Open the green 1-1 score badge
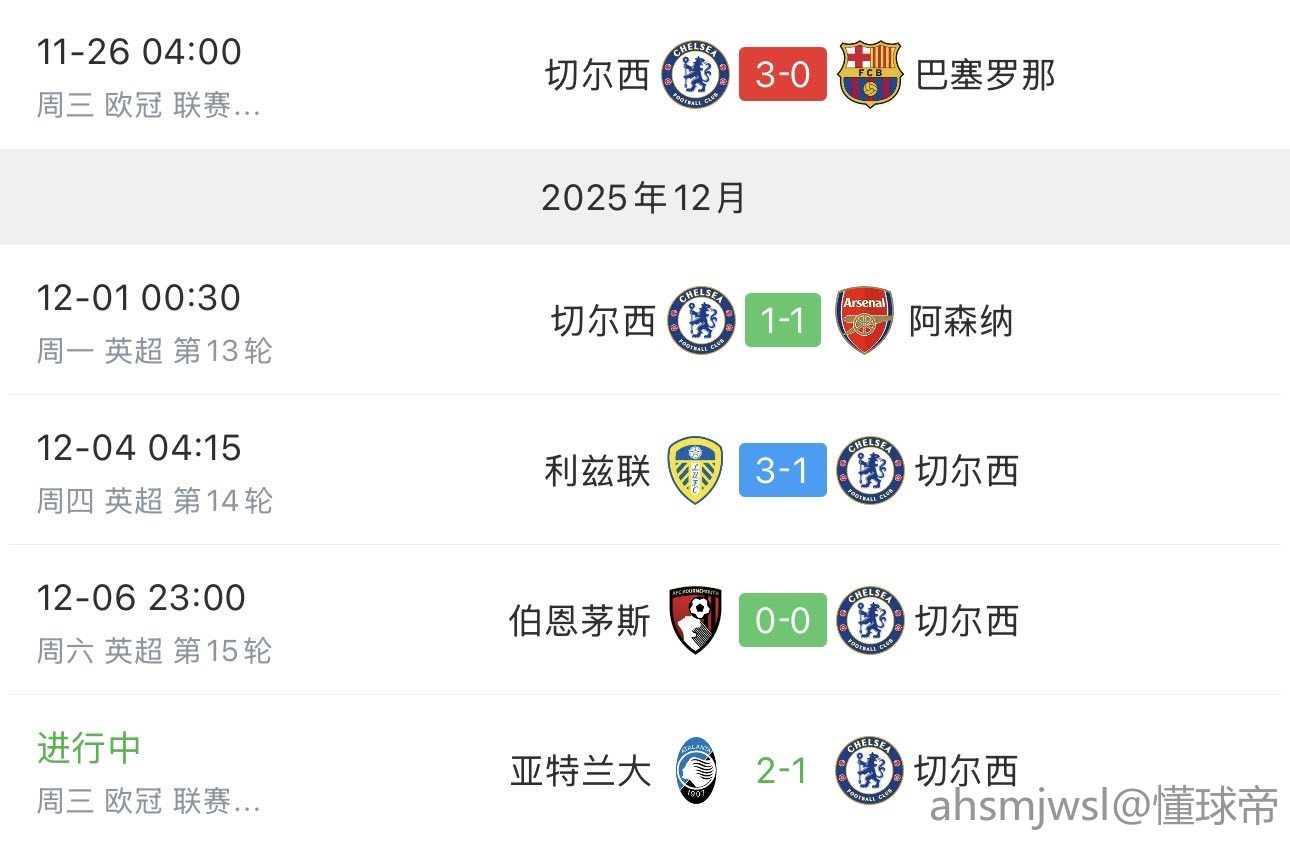 coord(783,321)
